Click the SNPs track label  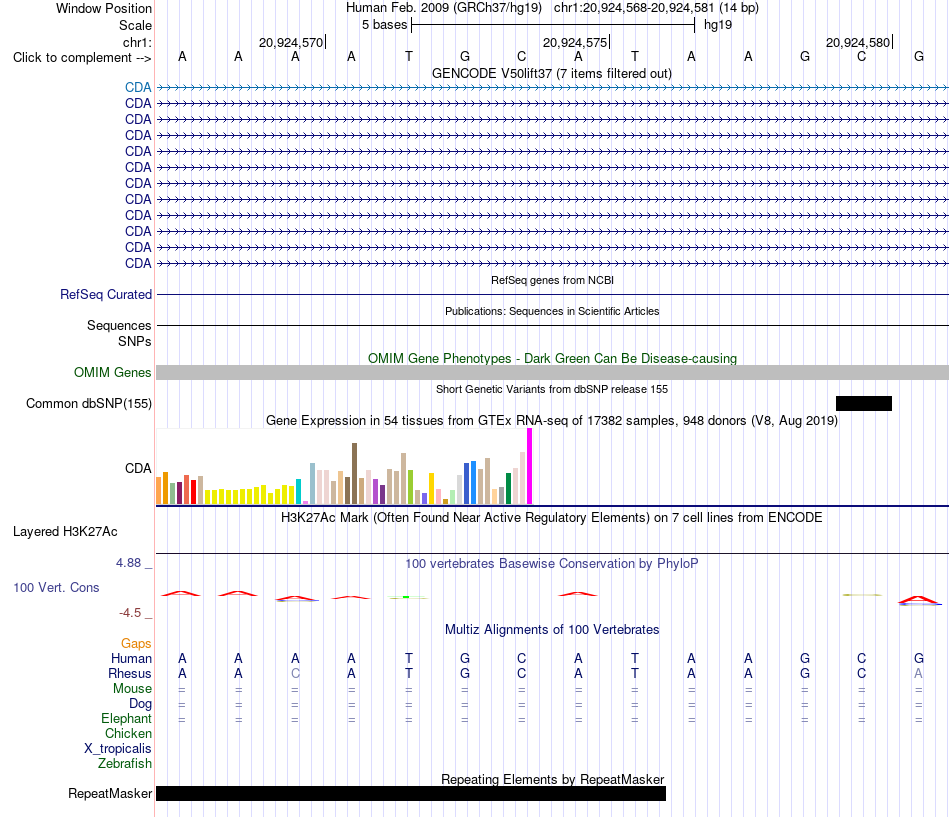(x=135, y=341)
